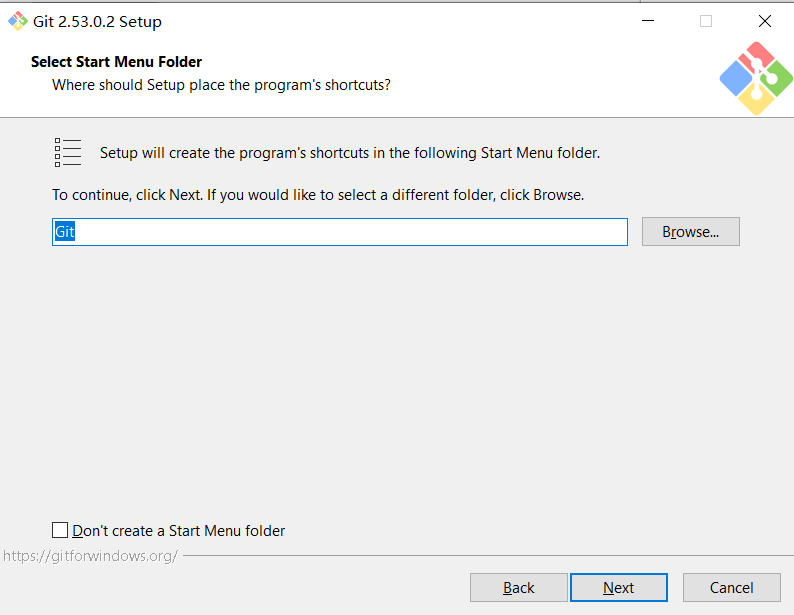Click the "Don't create a Start Menu folder" label text
This screenshot has height=615, width=794.
coord(179,531)
